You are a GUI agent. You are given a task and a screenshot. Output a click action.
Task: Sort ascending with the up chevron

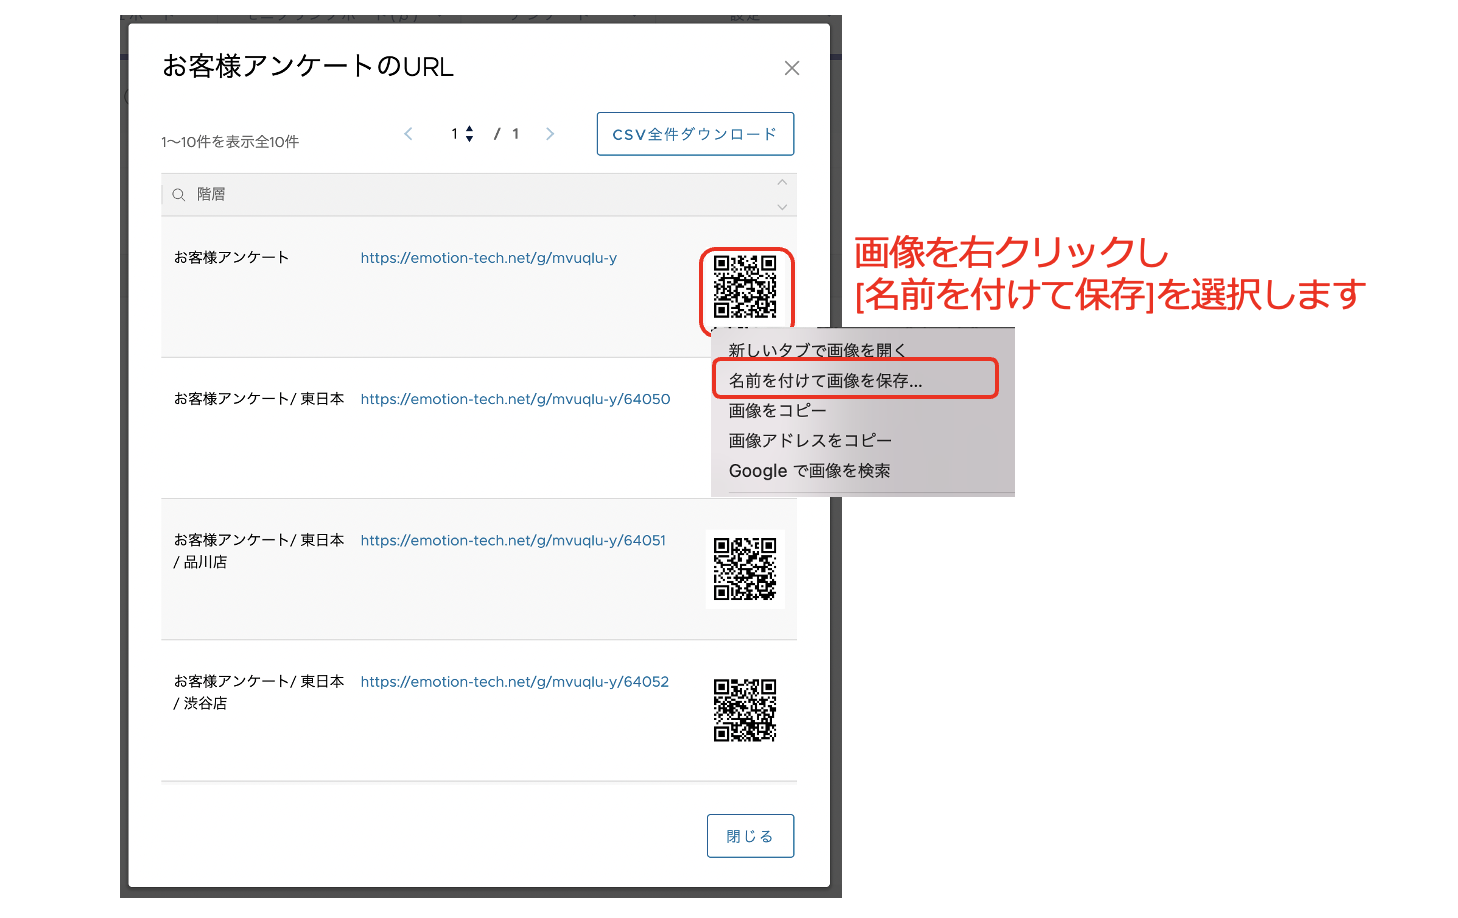782,183
